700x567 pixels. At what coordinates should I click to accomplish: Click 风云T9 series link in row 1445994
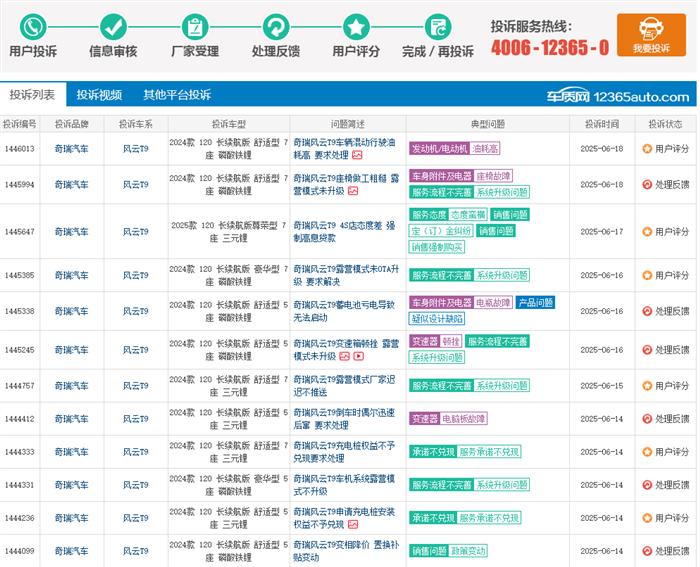click(136, 184)
